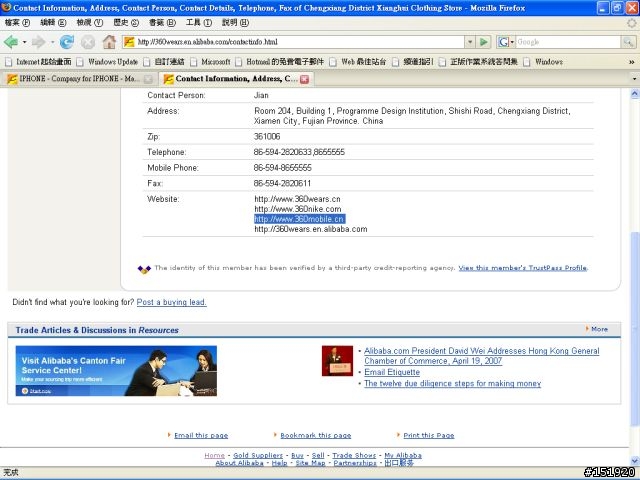This screenshot has width=640, height=480.
Task: Show more bookmarks with the chevron
Action: [x=631, y=62]
